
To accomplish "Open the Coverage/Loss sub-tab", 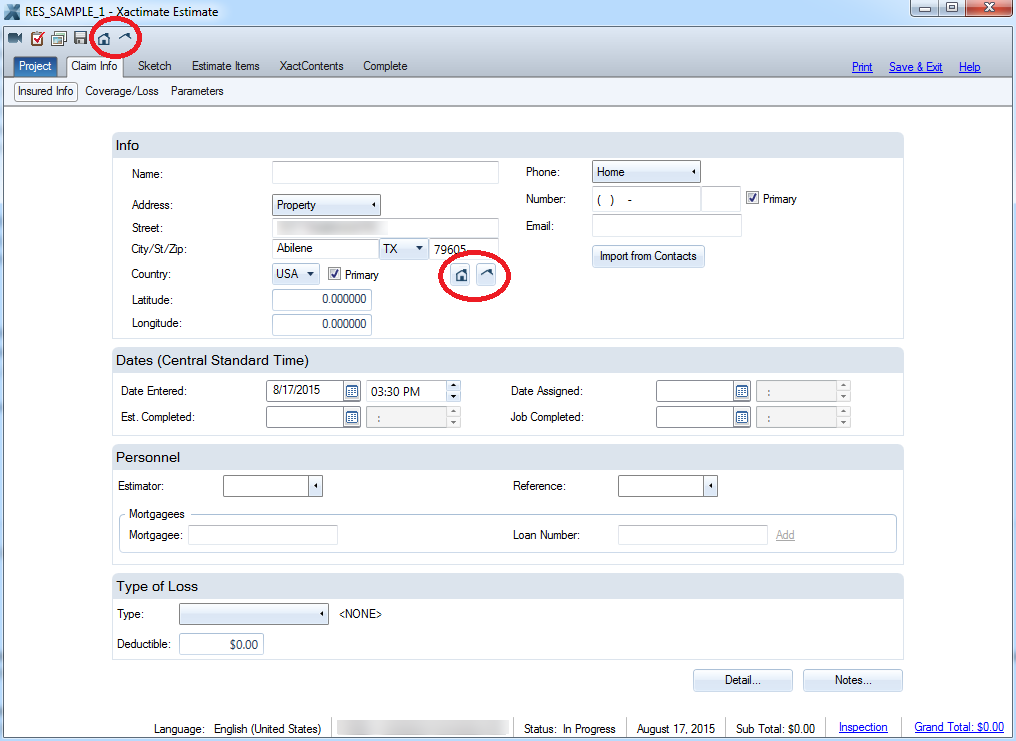I will 122,91.
